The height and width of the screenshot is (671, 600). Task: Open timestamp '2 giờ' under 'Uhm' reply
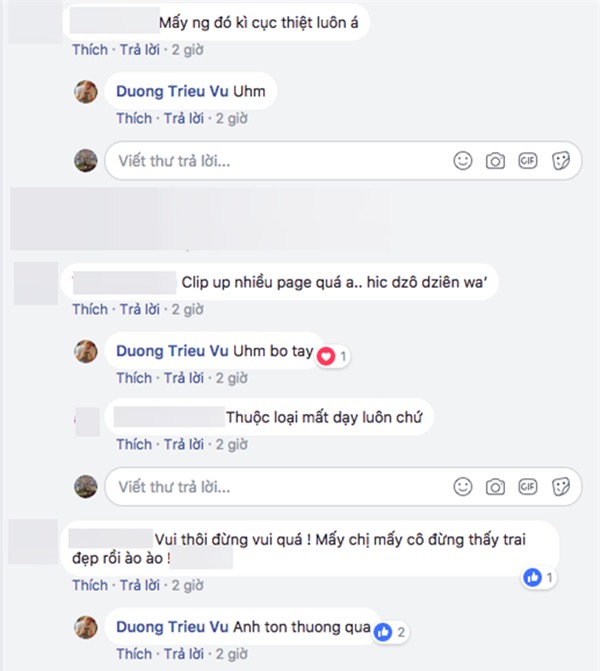[232, 118]
